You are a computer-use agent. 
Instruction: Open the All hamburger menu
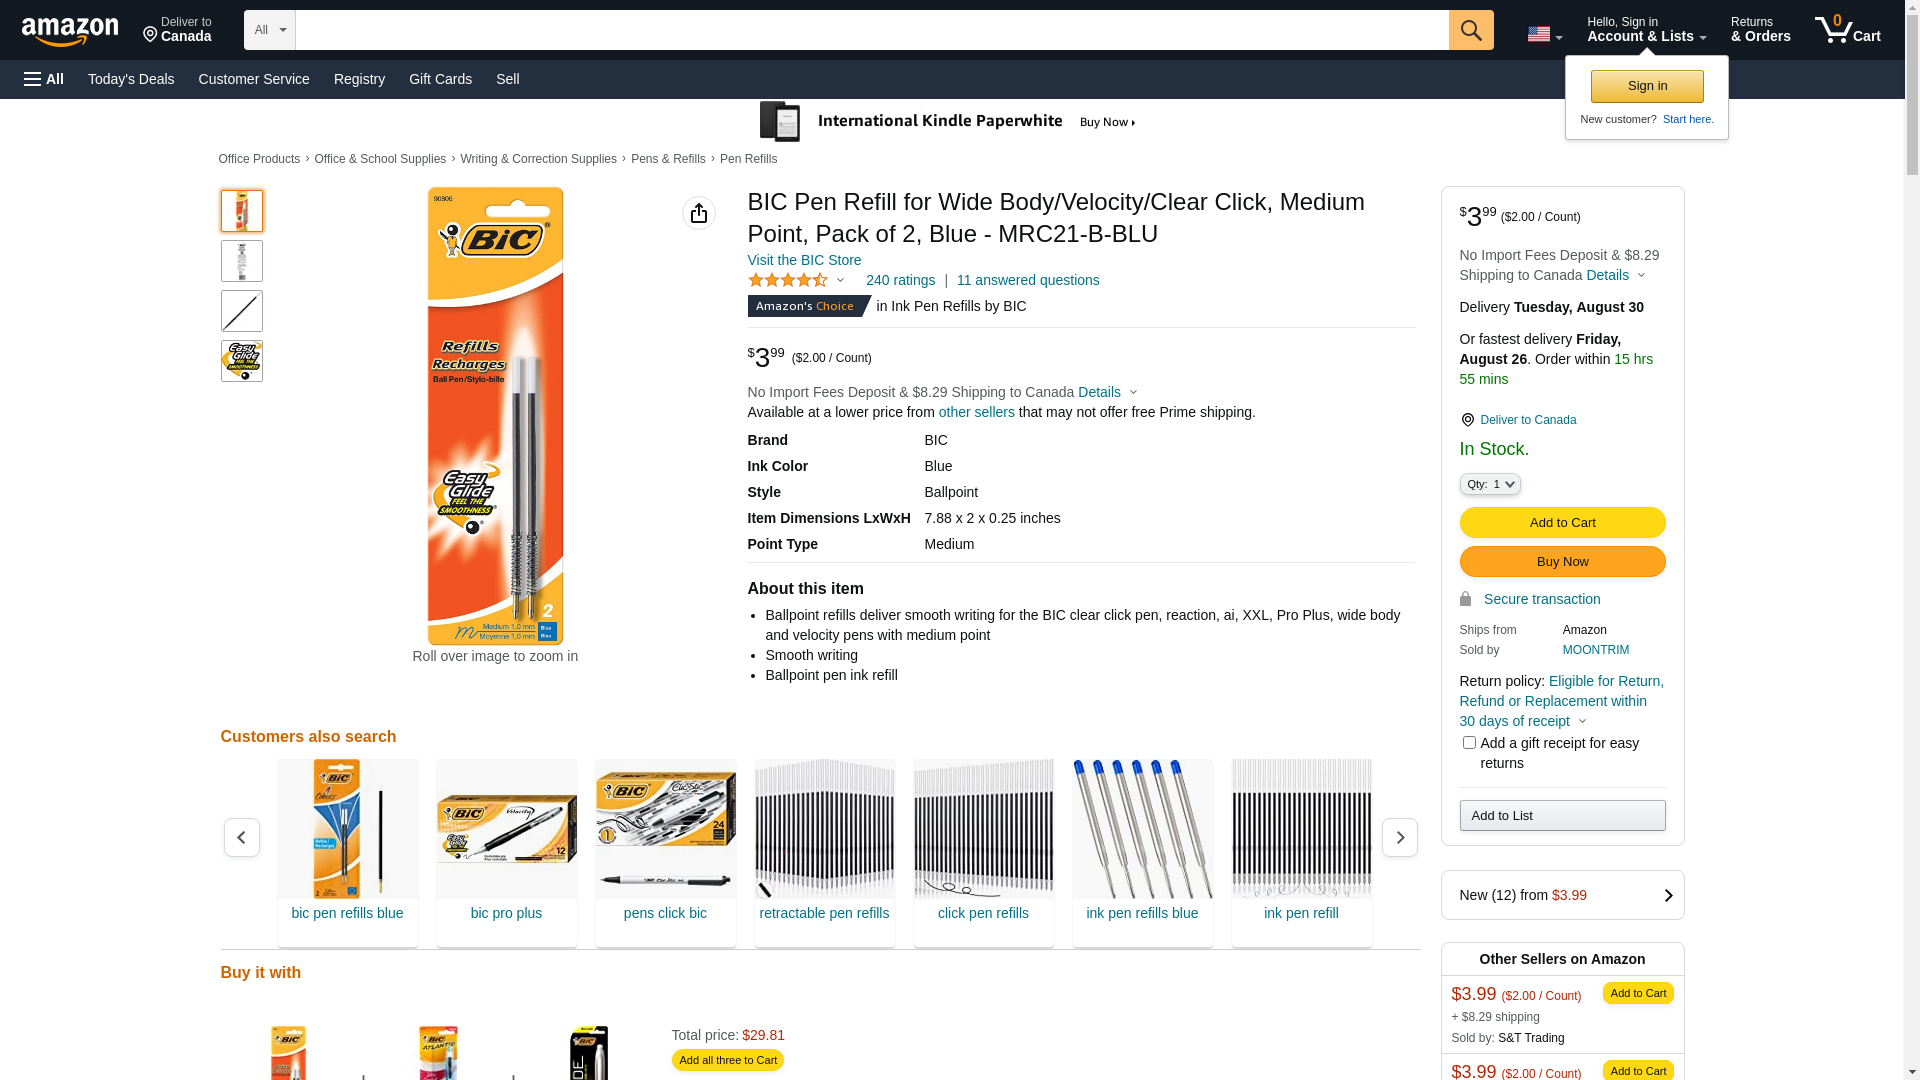coord(44,79)
